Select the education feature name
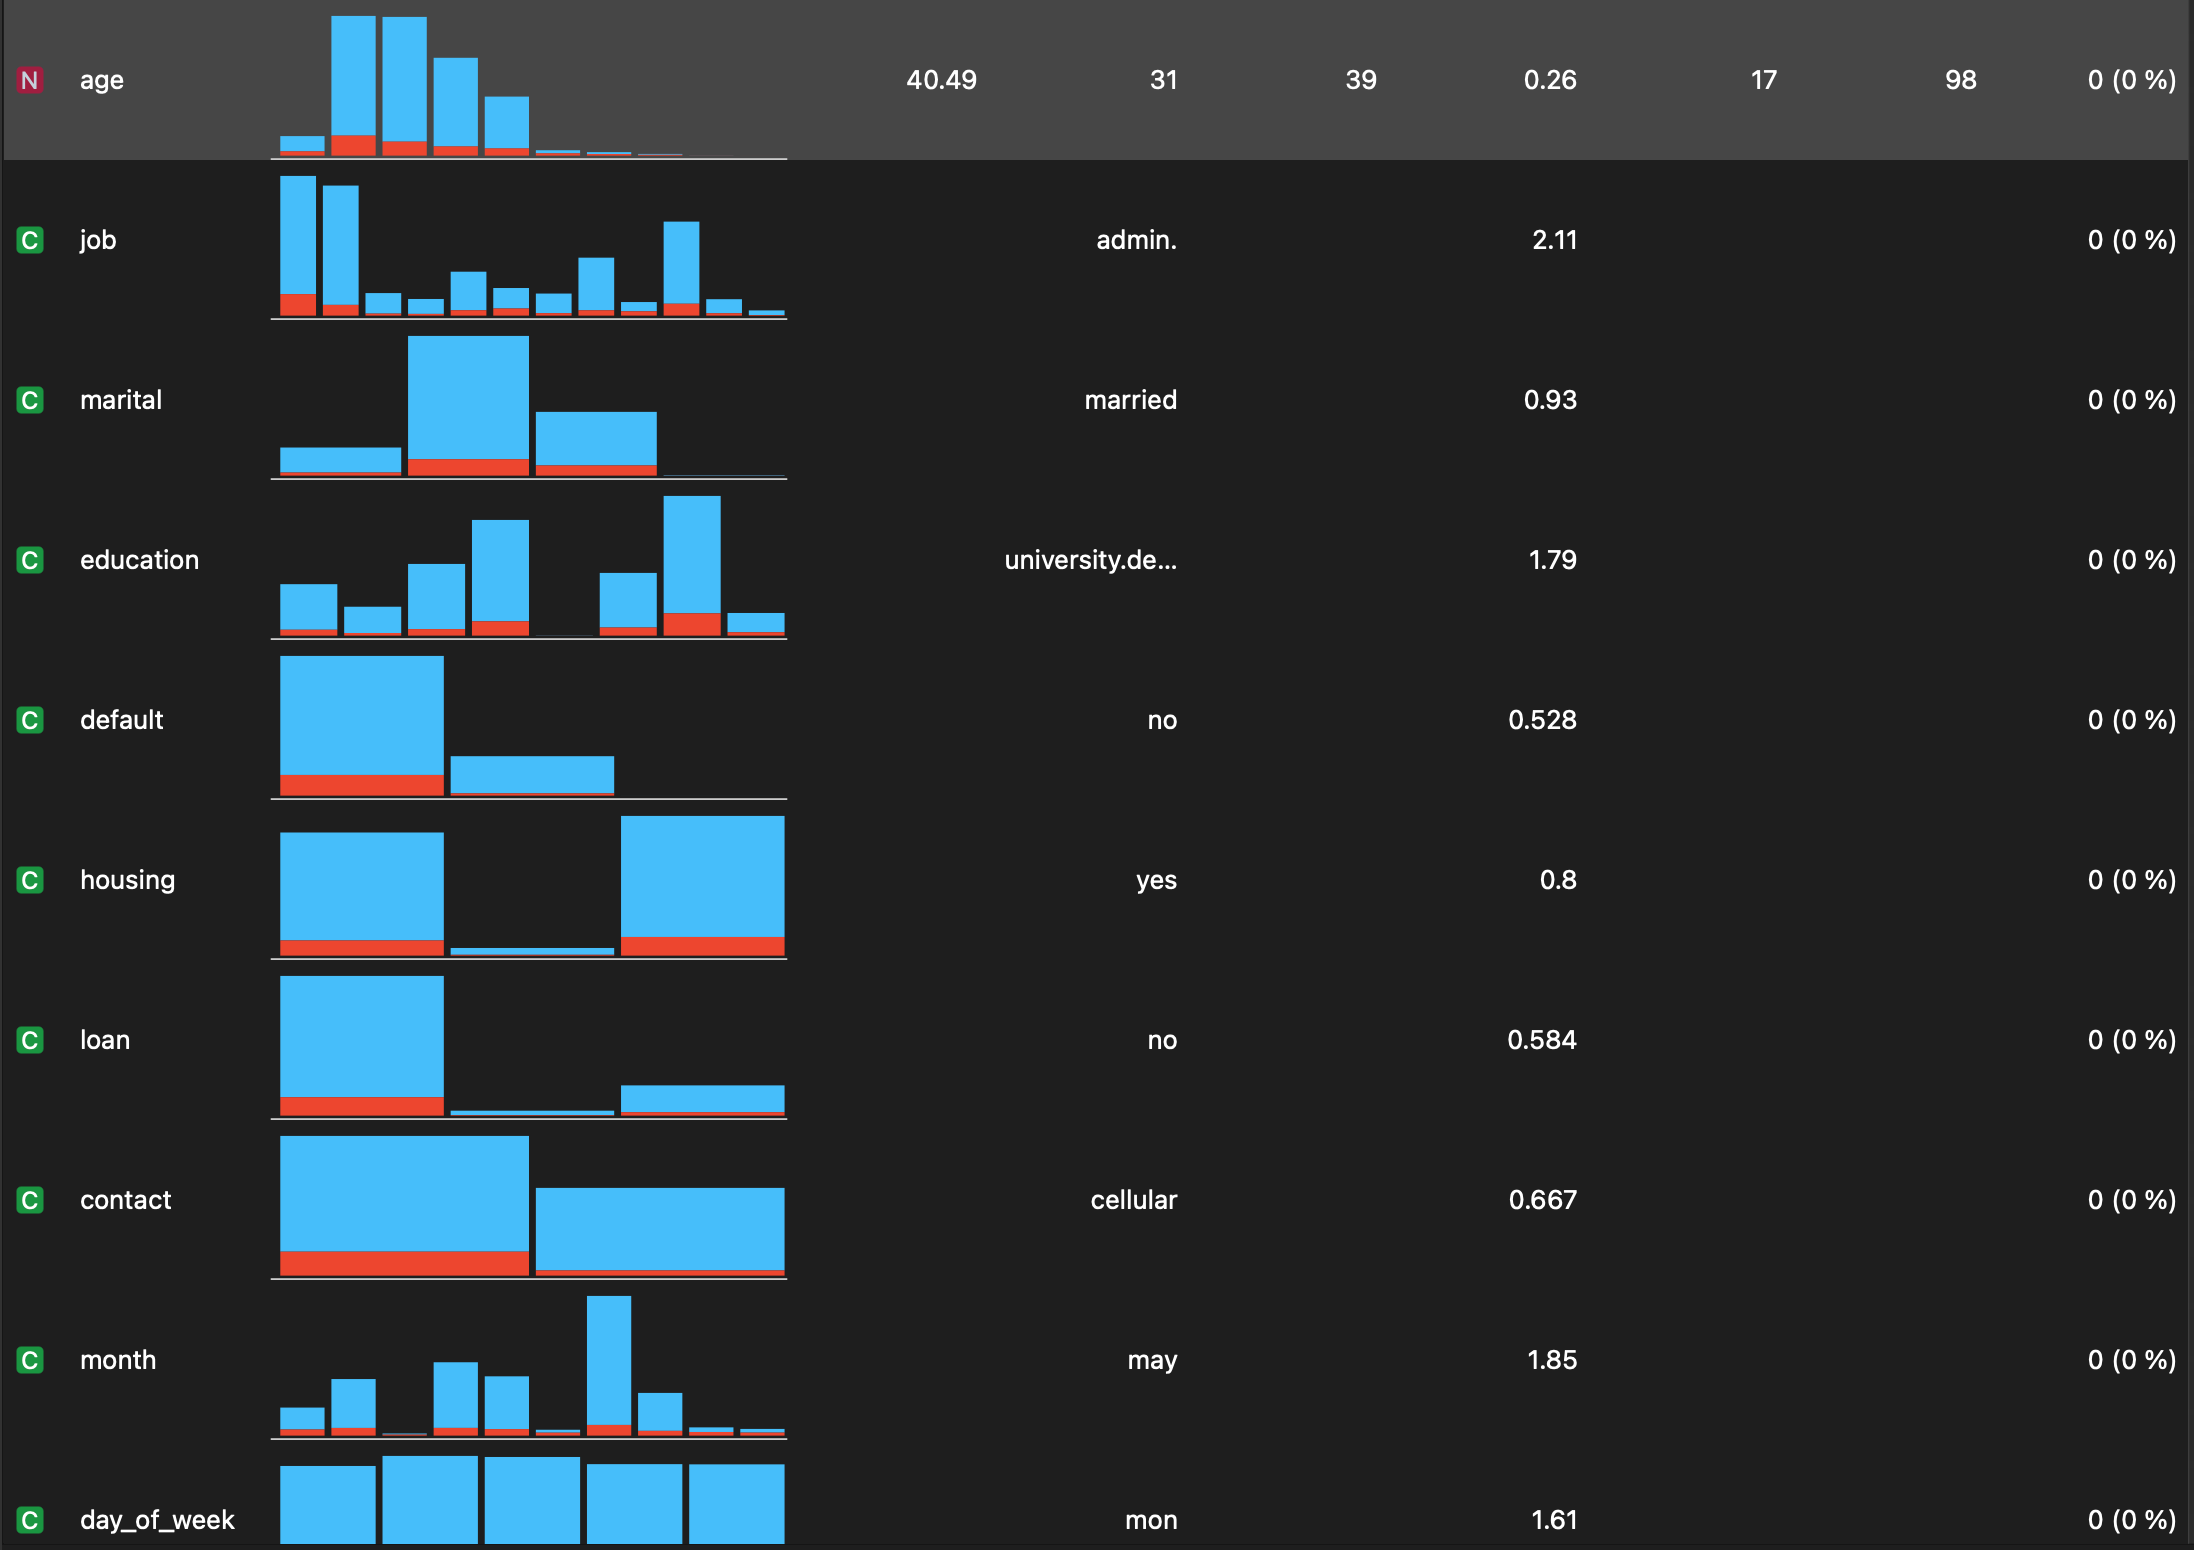Screen dimensions: 2194x1550 [x=139, y=560]
